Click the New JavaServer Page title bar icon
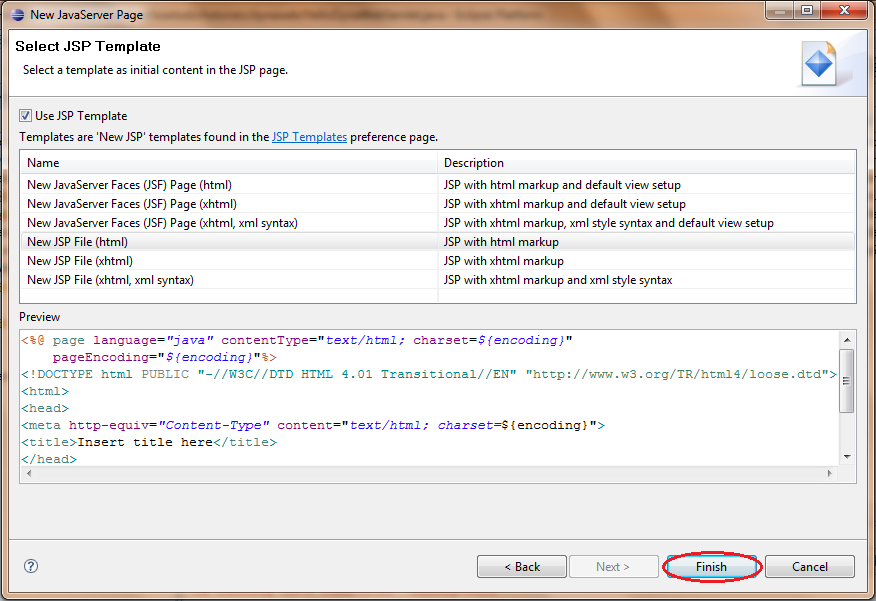 point(14,14)
